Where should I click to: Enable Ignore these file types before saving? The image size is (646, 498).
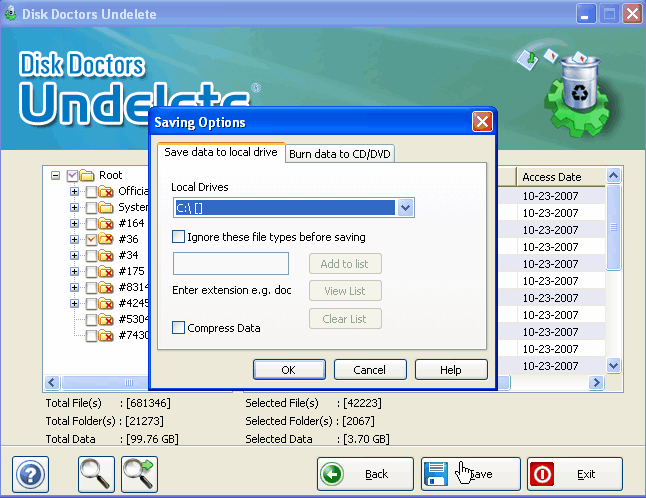pyautogui.click(x=178, y=237)
